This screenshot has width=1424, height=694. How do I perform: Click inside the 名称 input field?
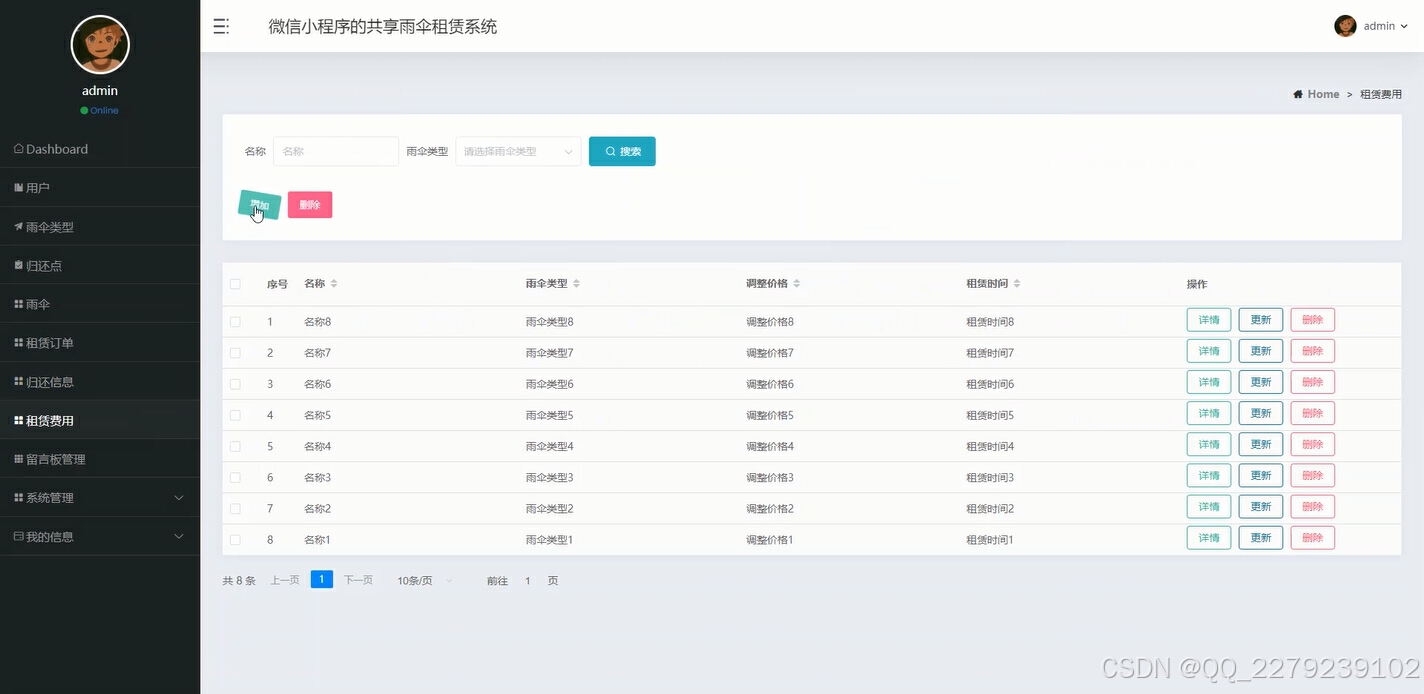[335, 151]
